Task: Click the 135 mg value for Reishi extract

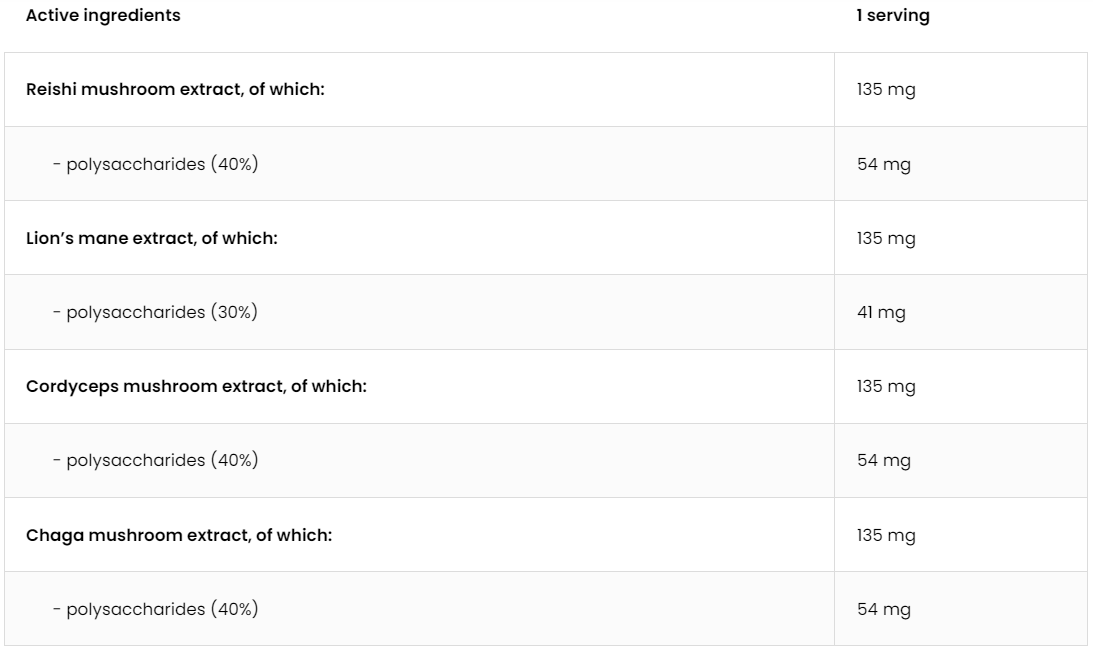Action: 885,90
